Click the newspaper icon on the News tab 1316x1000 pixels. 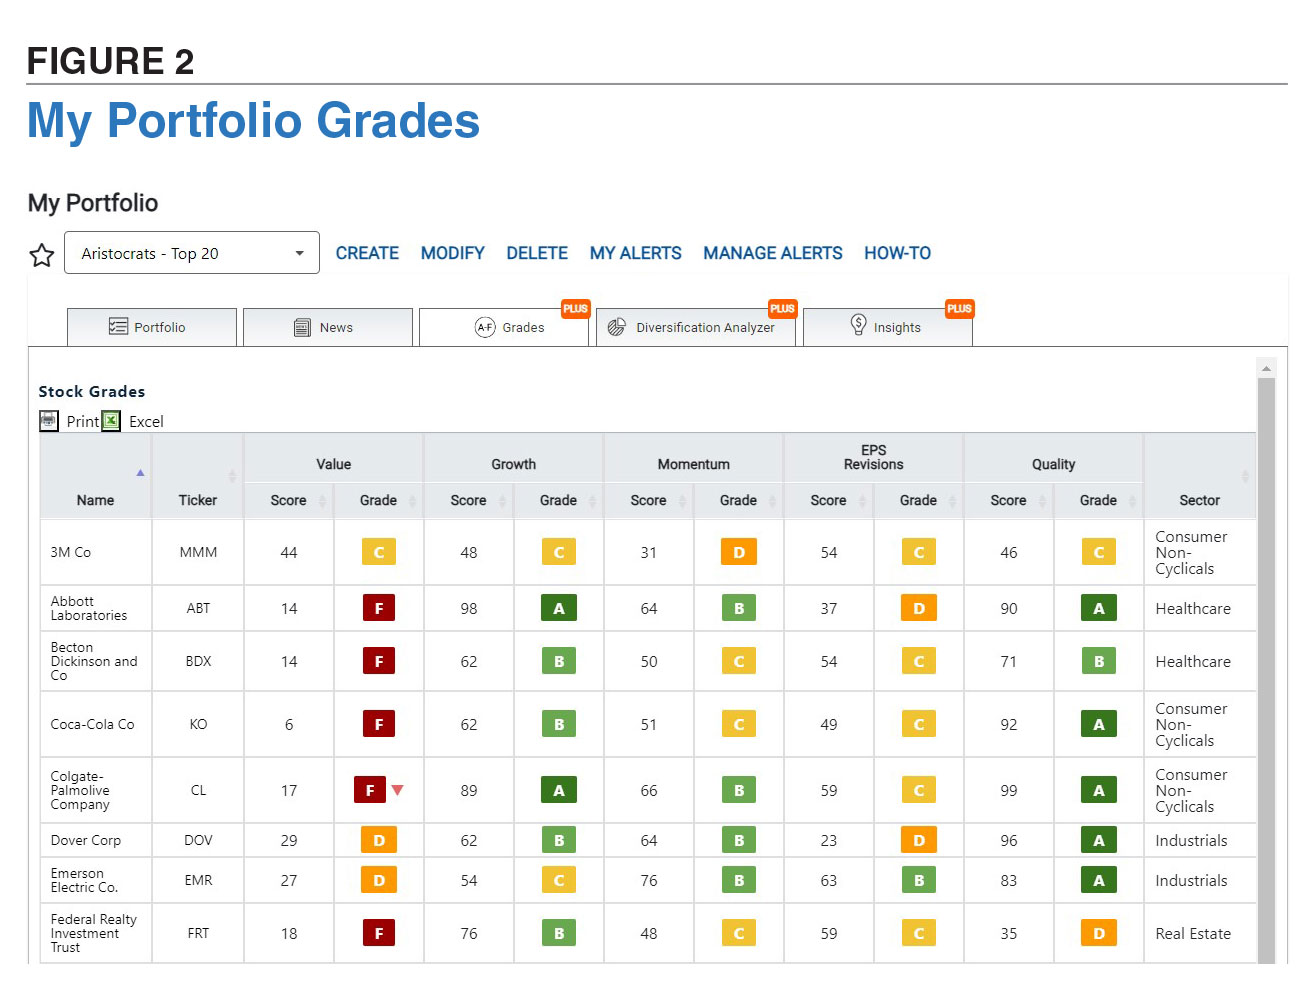[x=302, y=327]
